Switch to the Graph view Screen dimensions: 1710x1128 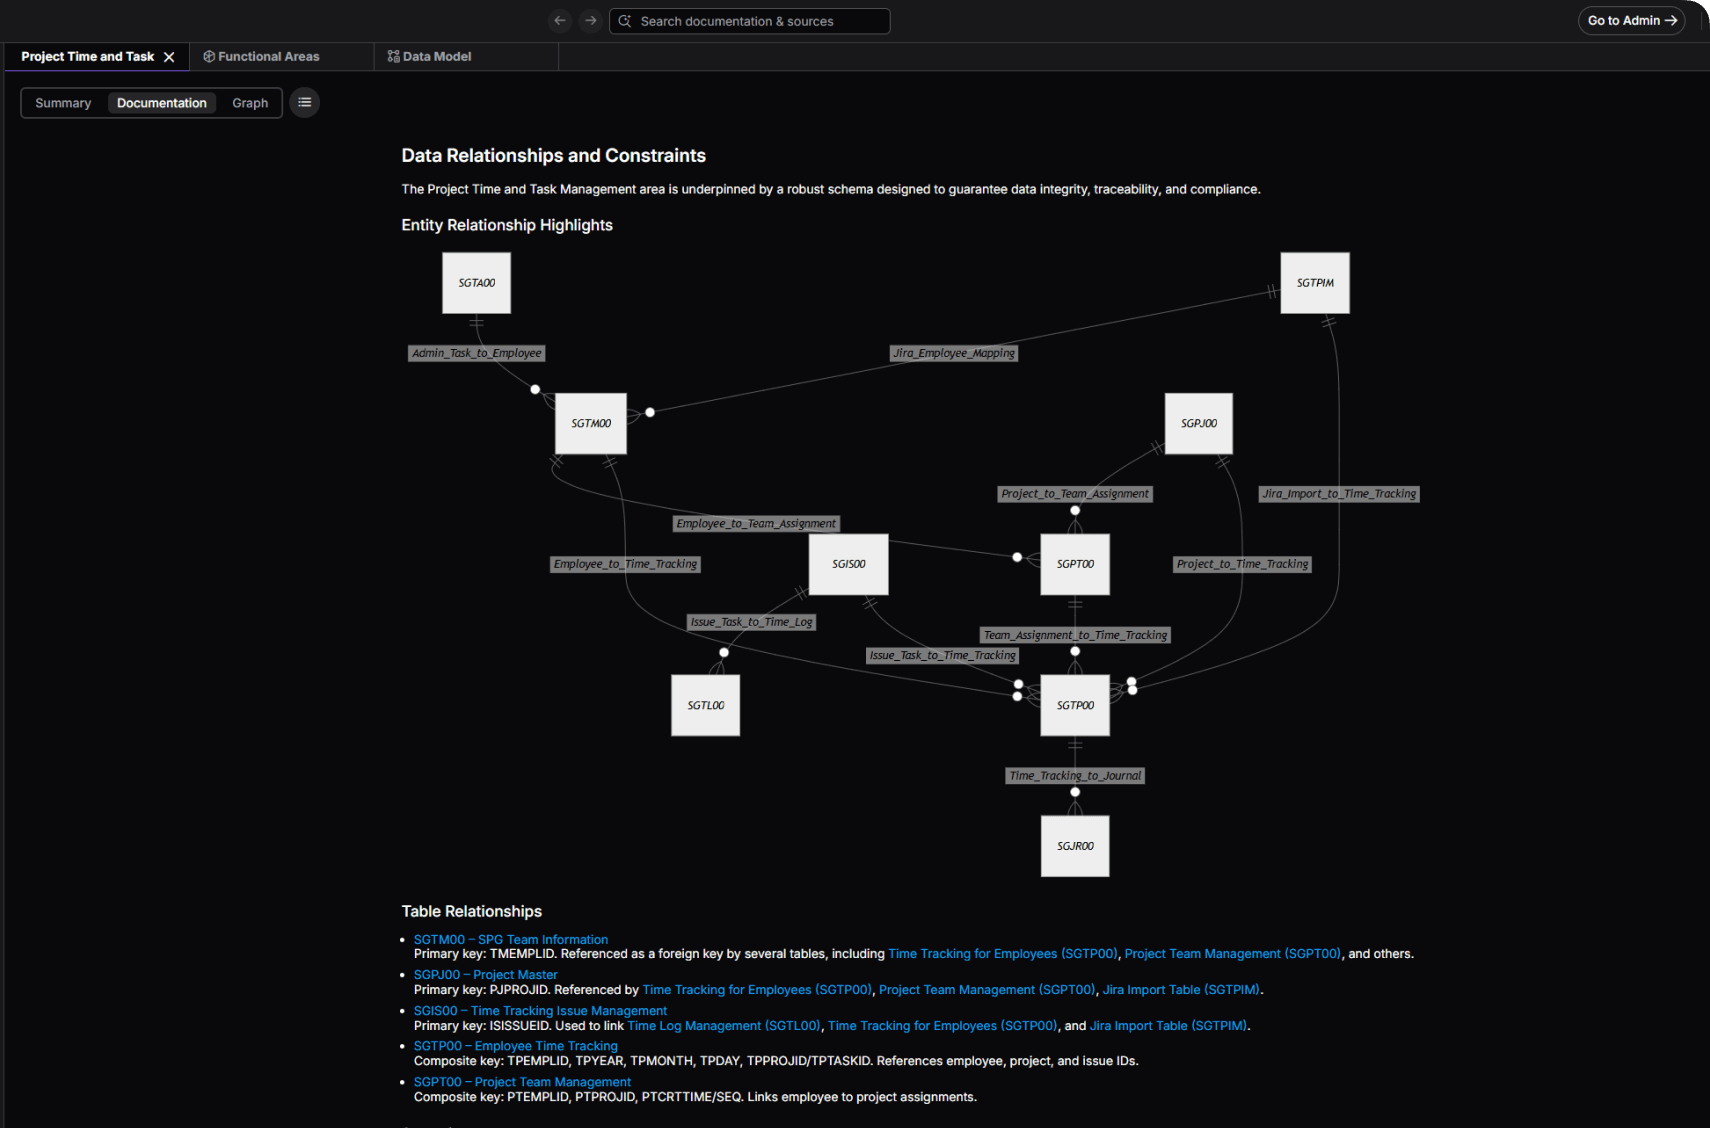coord(249,102)
